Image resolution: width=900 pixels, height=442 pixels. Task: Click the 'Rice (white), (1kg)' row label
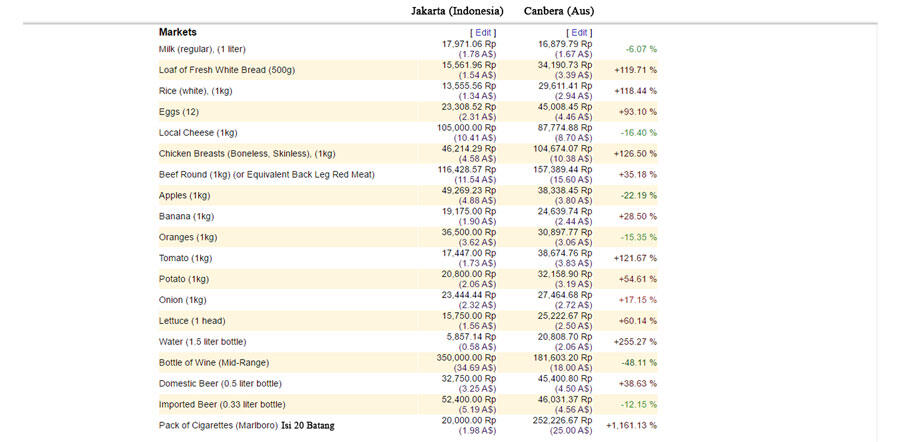point(196,91)
